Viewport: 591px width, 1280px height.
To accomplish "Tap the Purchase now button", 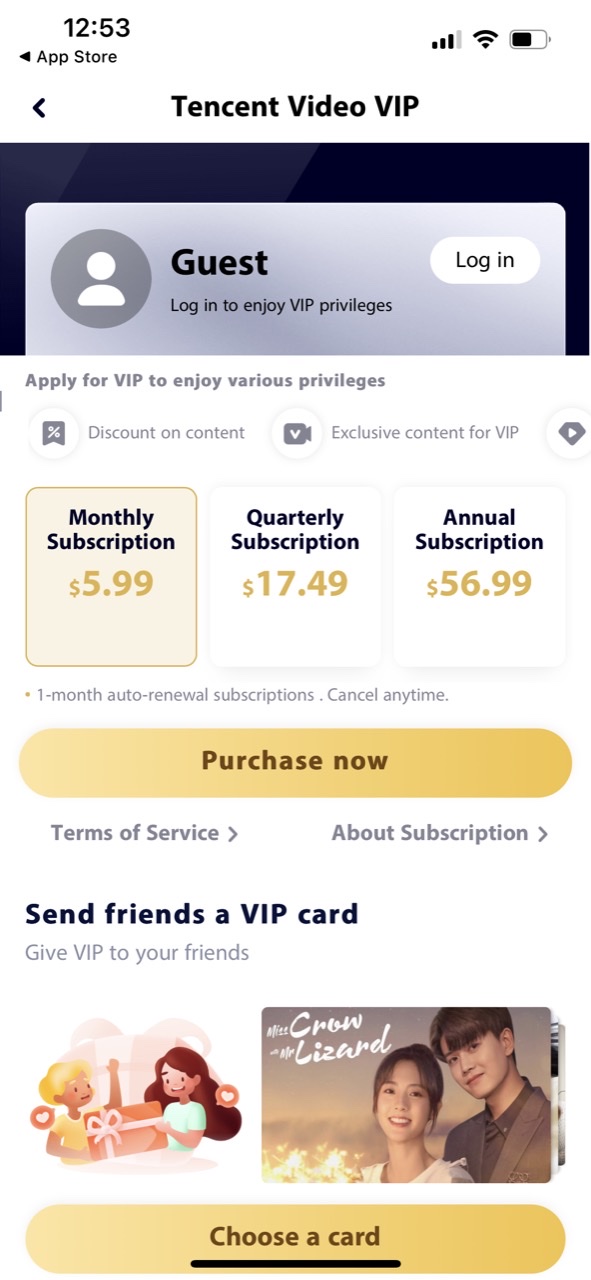I will coord(295,762).
